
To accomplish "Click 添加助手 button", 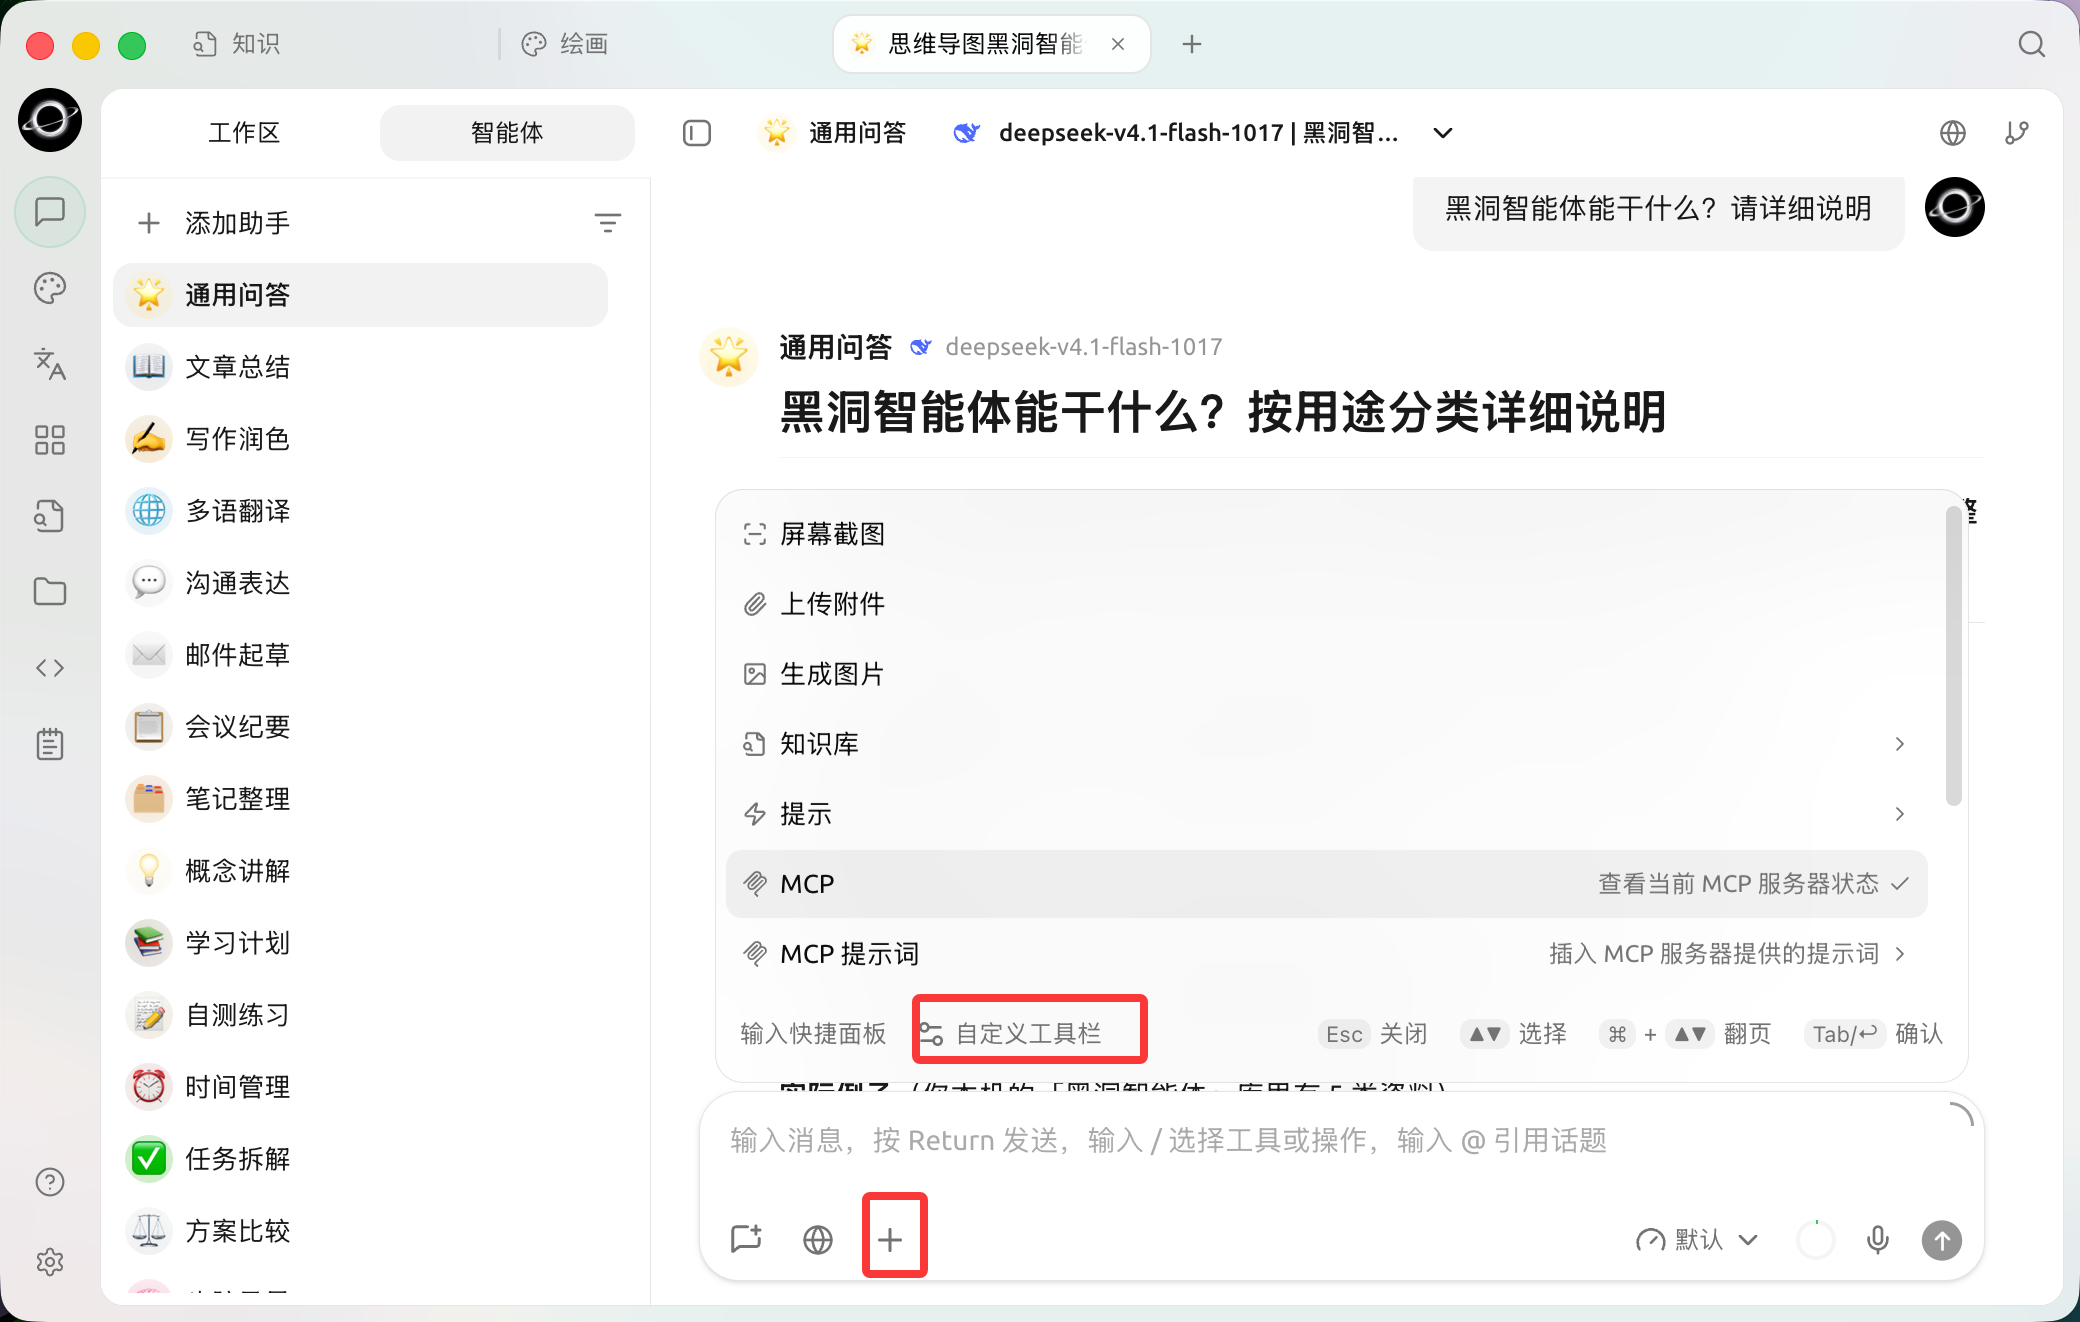I will (x=213, y=223).
